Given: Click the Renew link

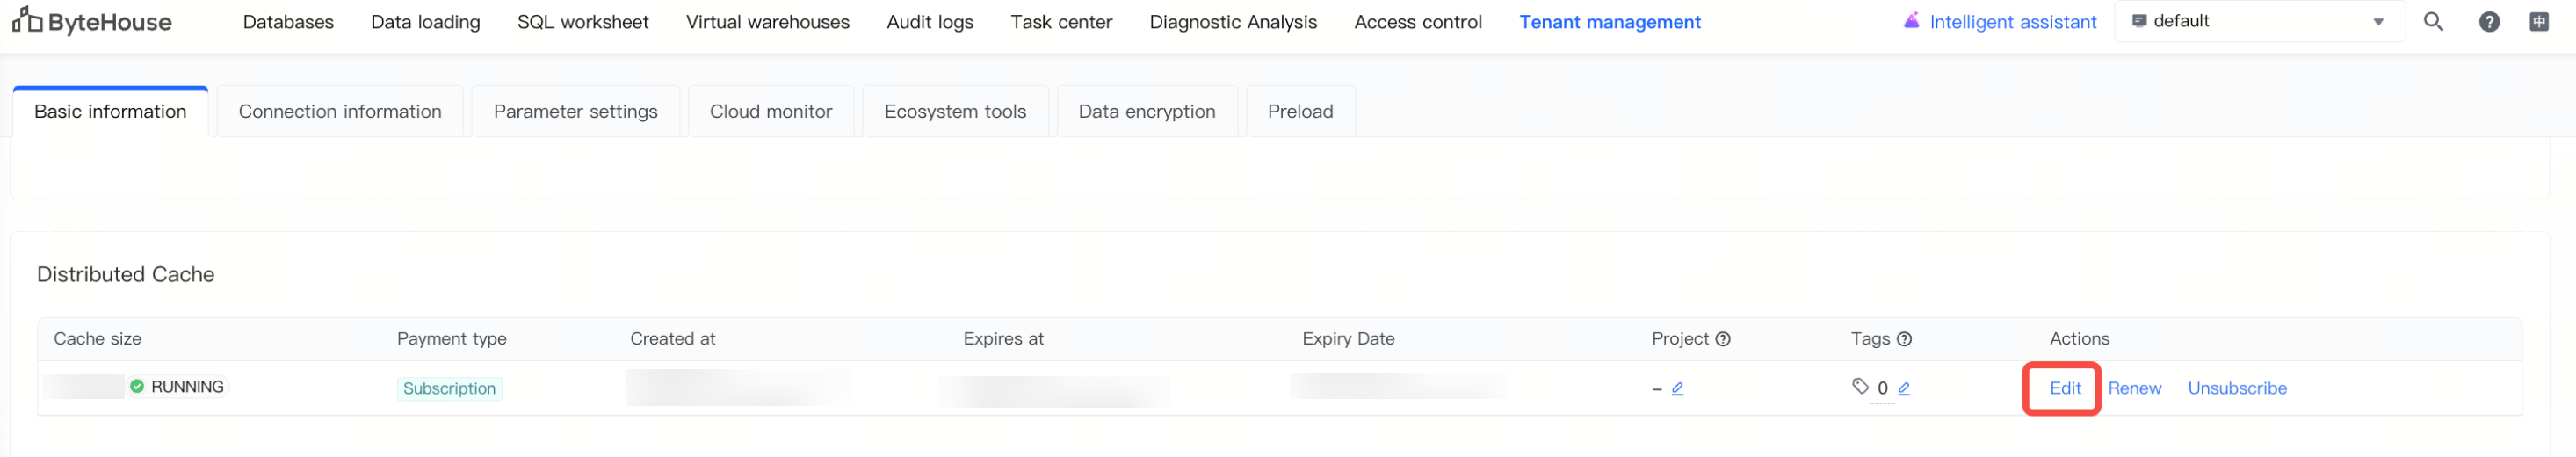Looking at the screenshot, I should pyautogui.click(x=2133, y=388).
